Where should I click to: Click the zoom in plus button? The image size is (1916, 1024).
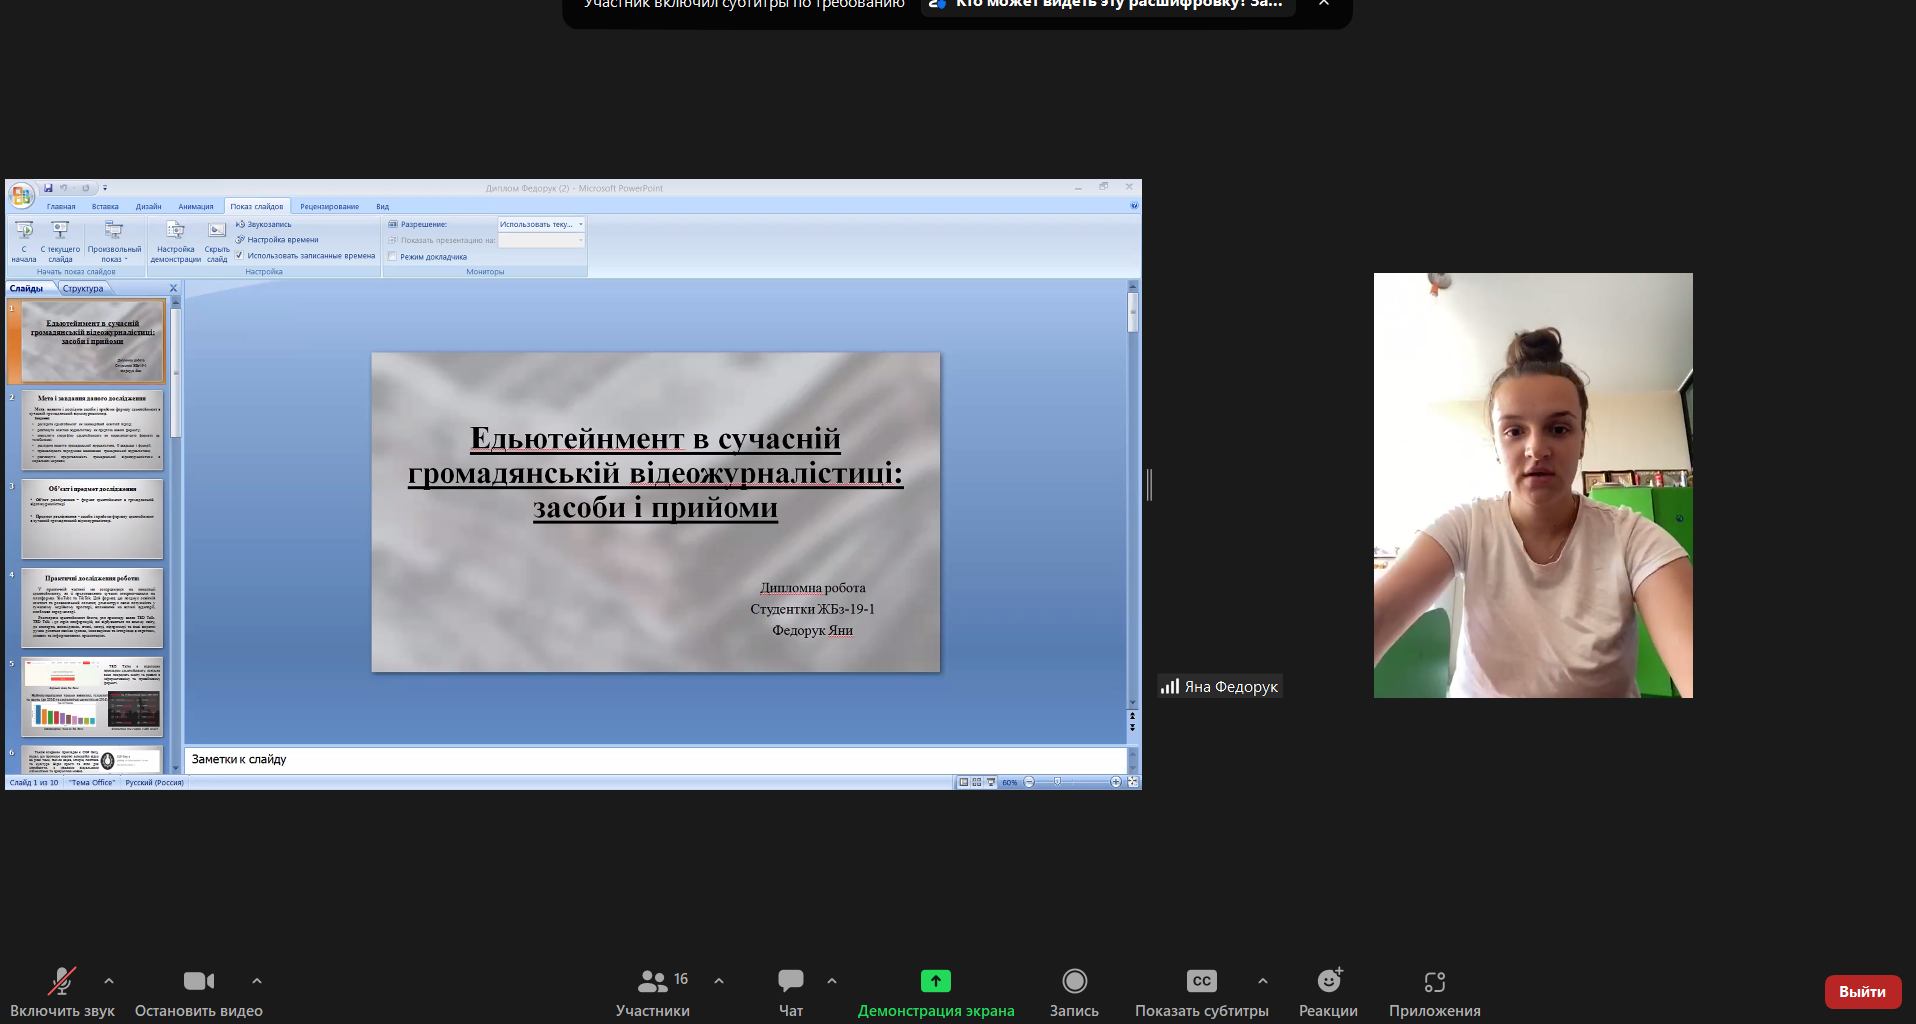tap(1115, 782)
